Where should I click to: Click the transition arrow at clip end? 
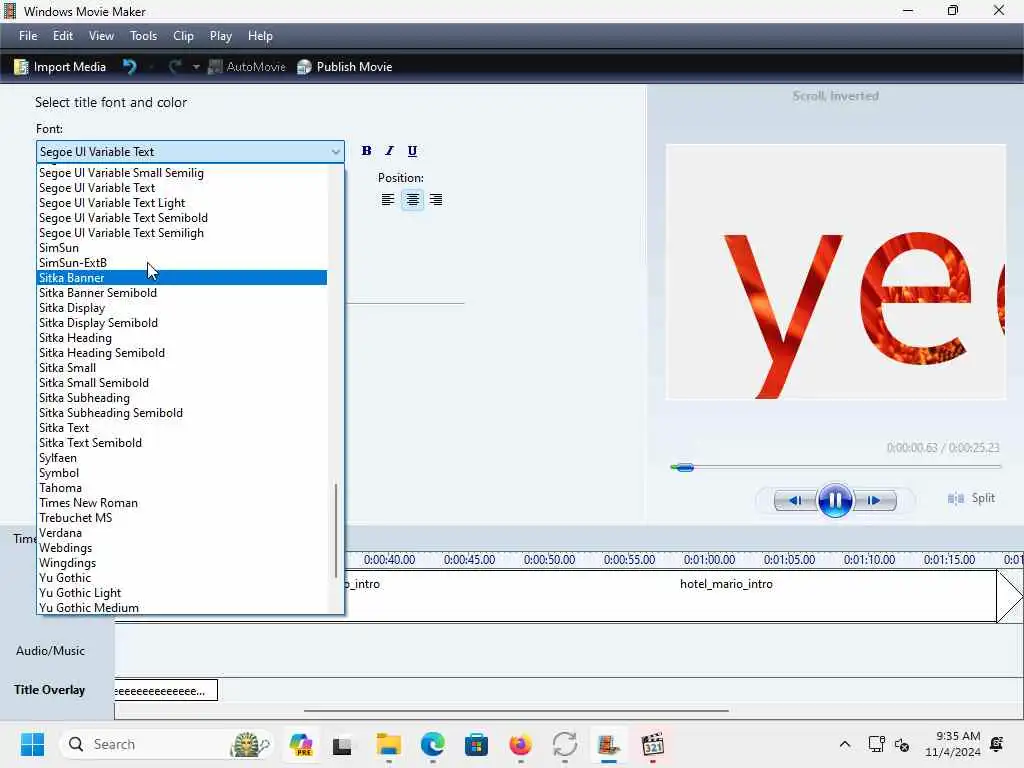click(x=1010, y=596)
